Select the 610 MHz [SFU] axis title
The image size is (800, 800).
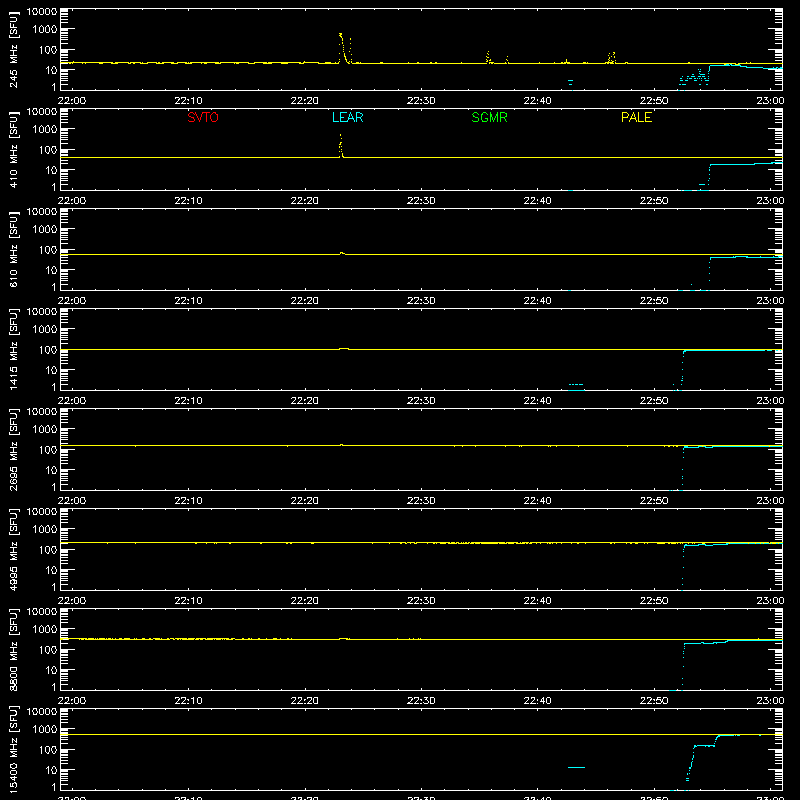(13, 250)
